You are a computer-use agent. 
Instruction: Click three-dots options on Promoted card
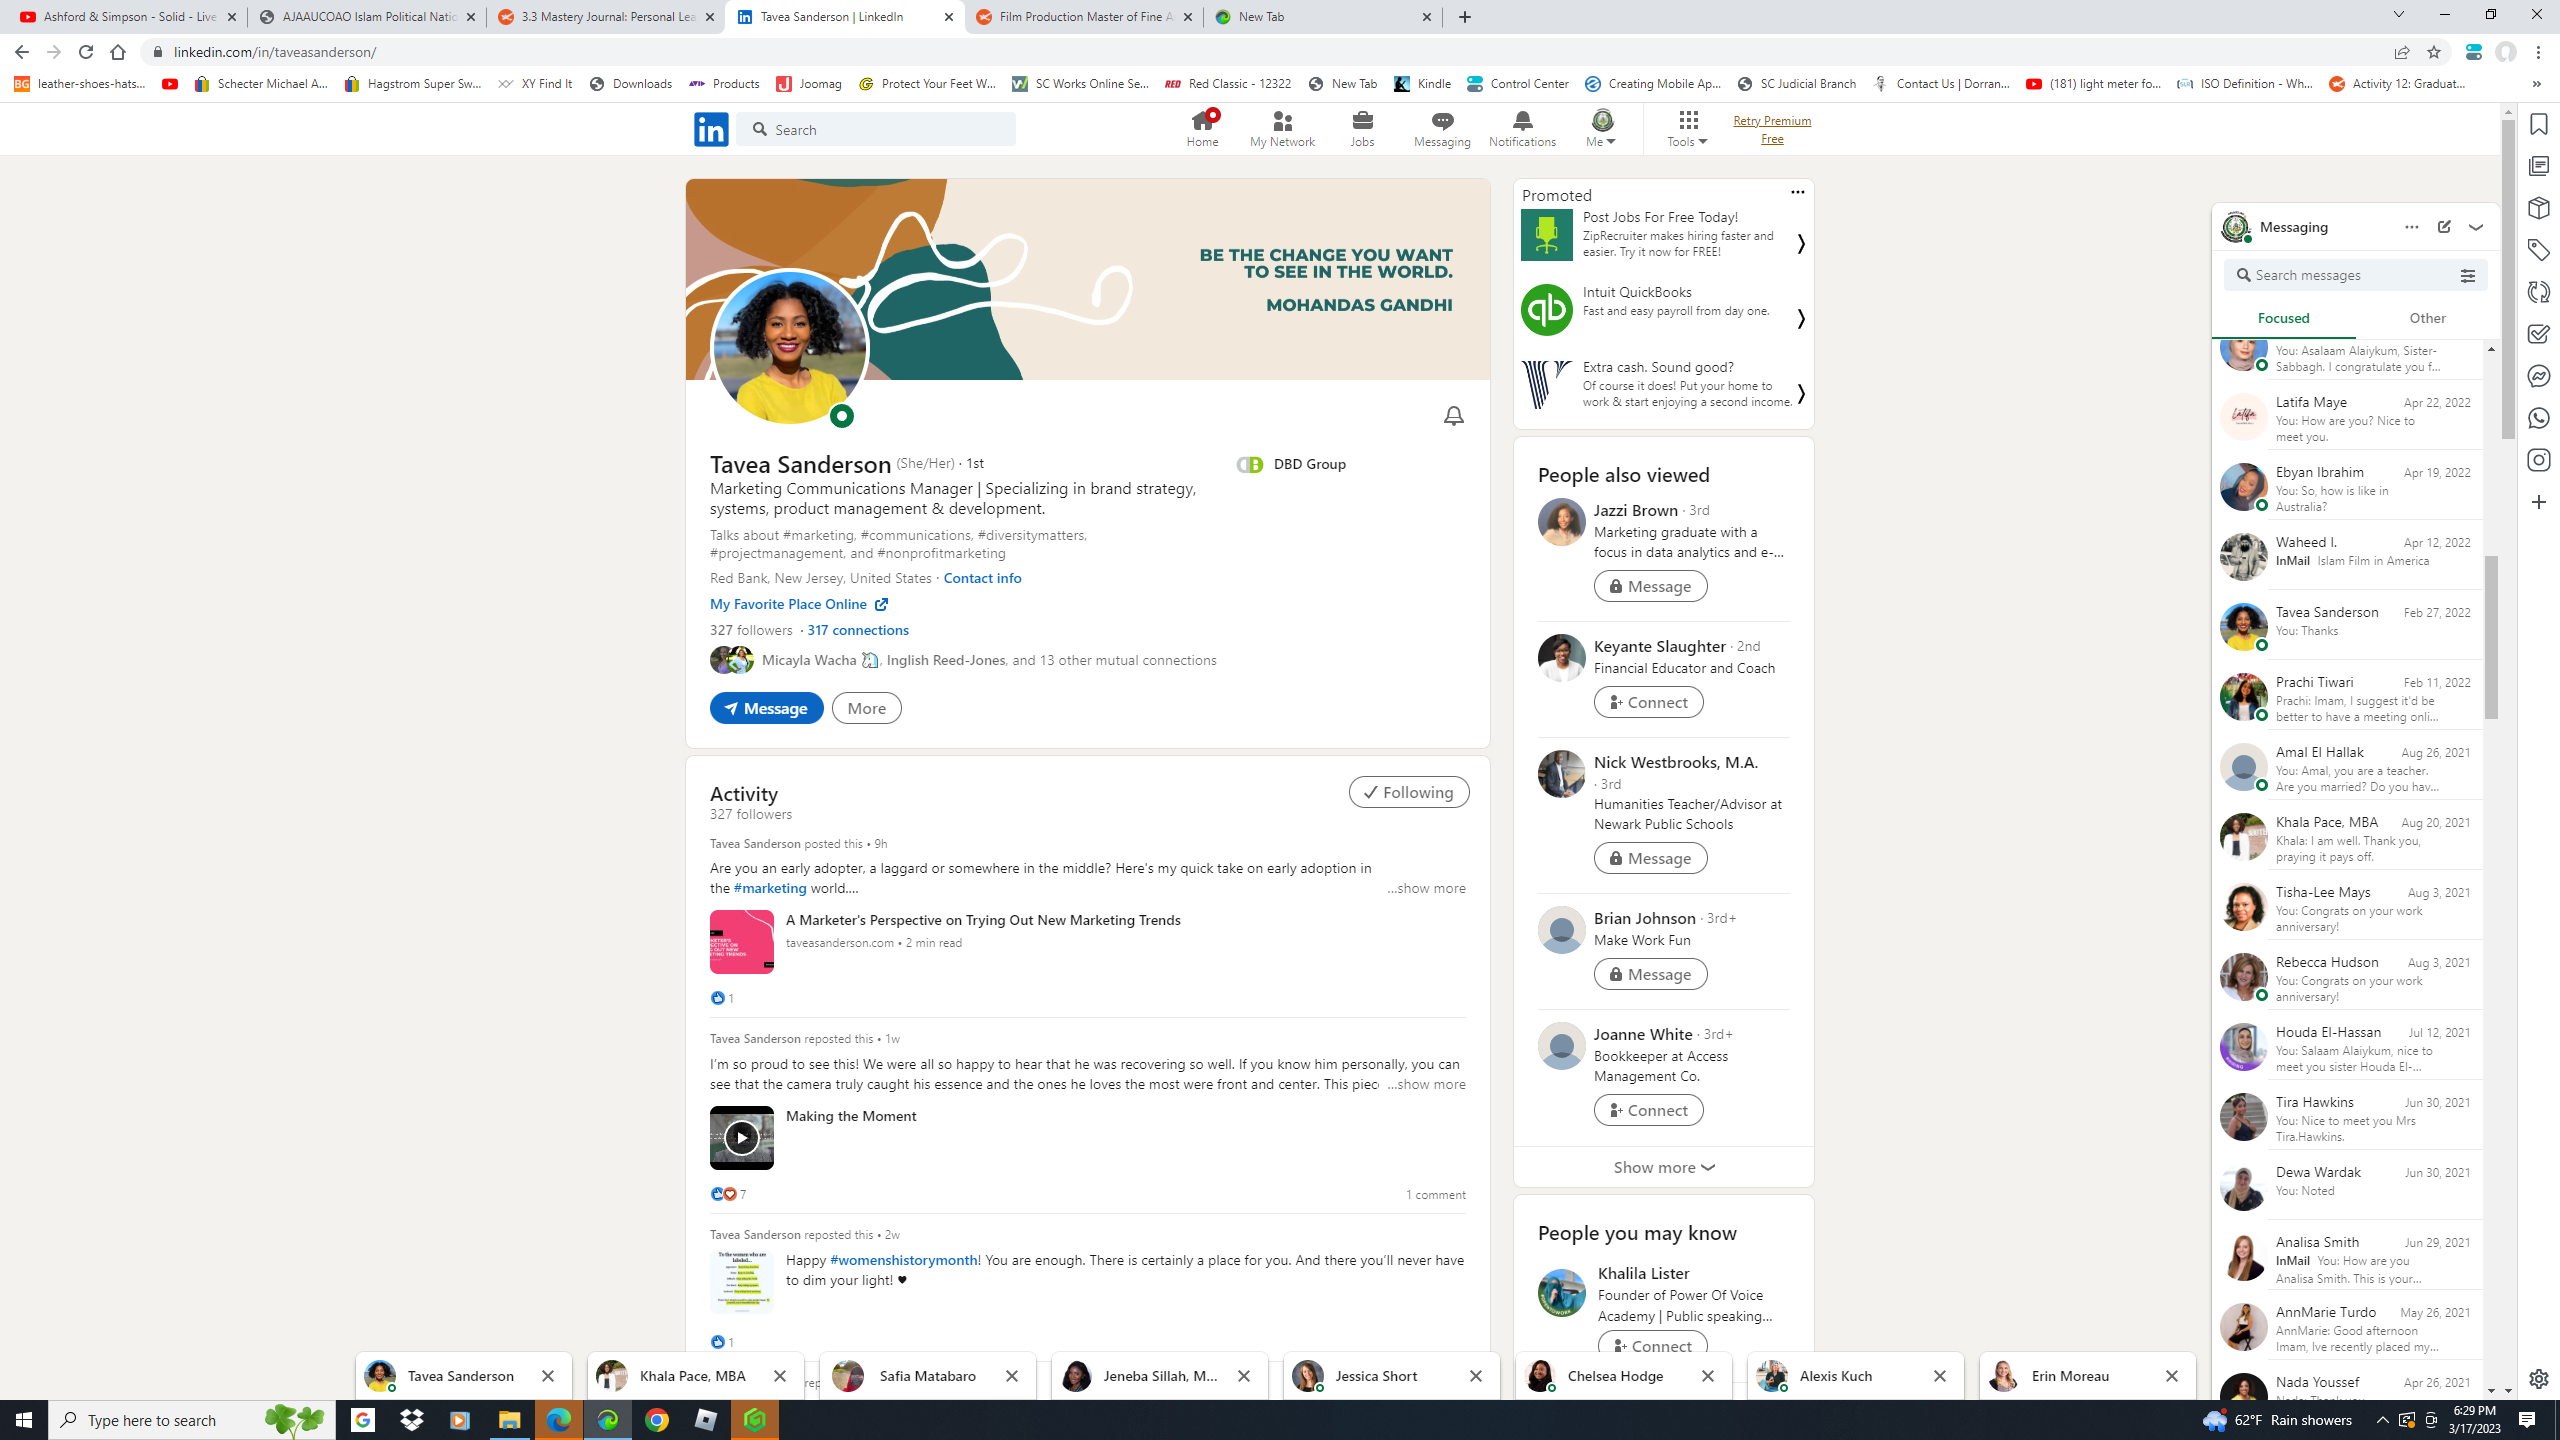pos(1797,192)
